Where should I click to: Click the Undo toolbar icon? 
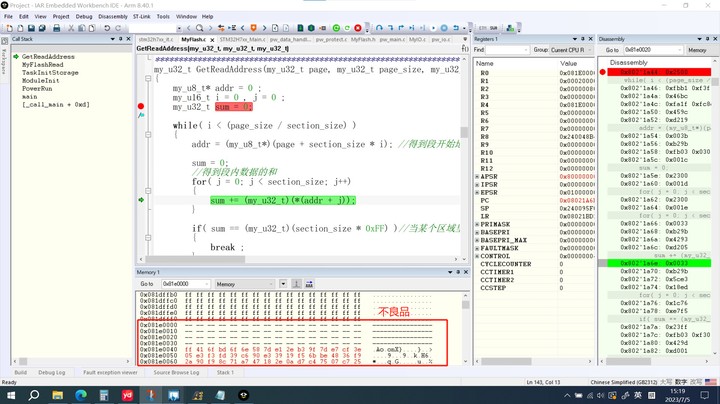107,28
